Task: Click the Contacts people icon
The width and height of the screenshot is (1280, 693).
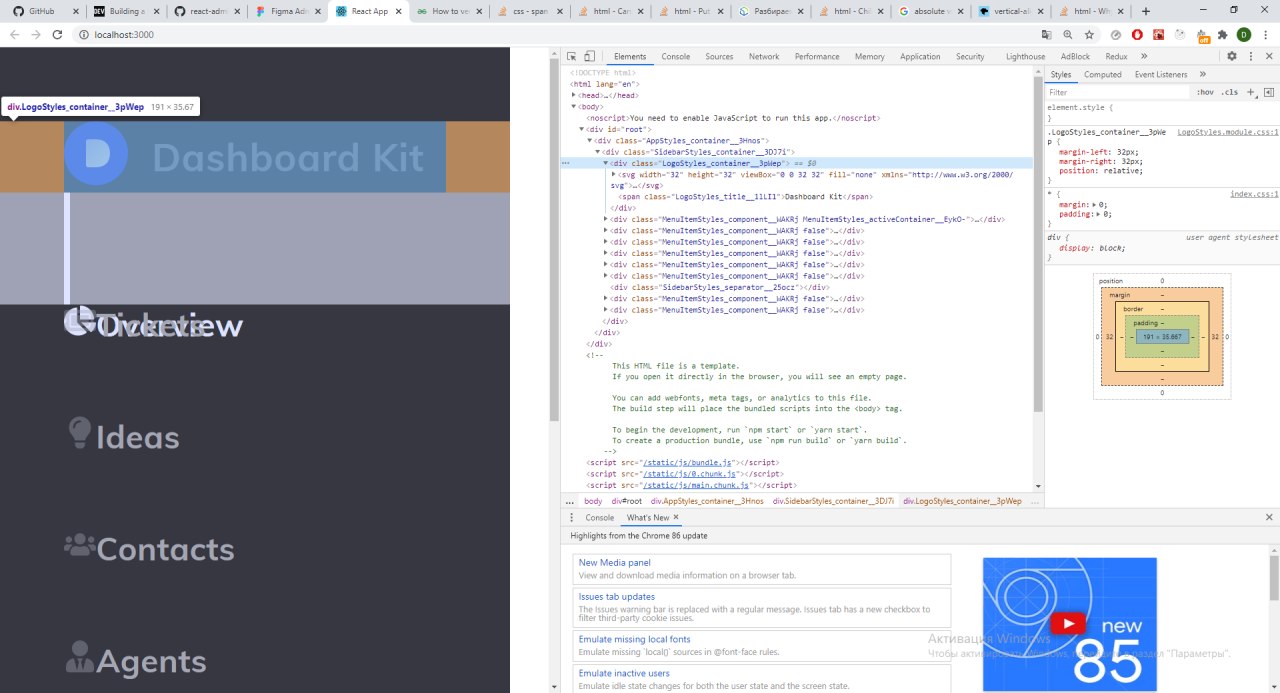Action: 79,545
